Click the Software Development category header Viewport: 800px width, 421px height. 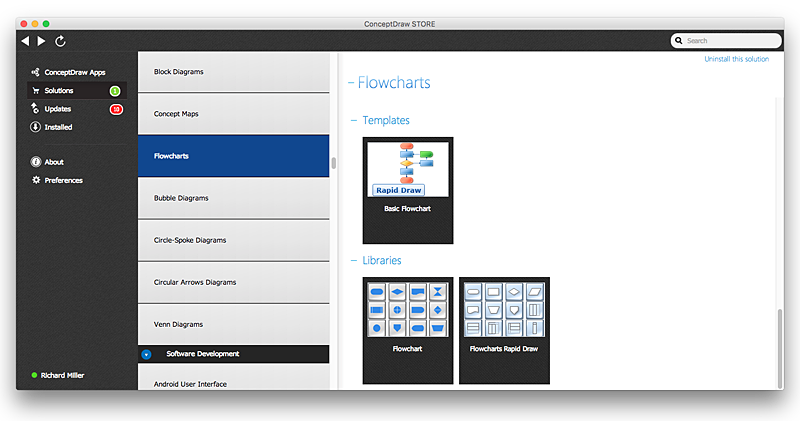click(234, 354)
